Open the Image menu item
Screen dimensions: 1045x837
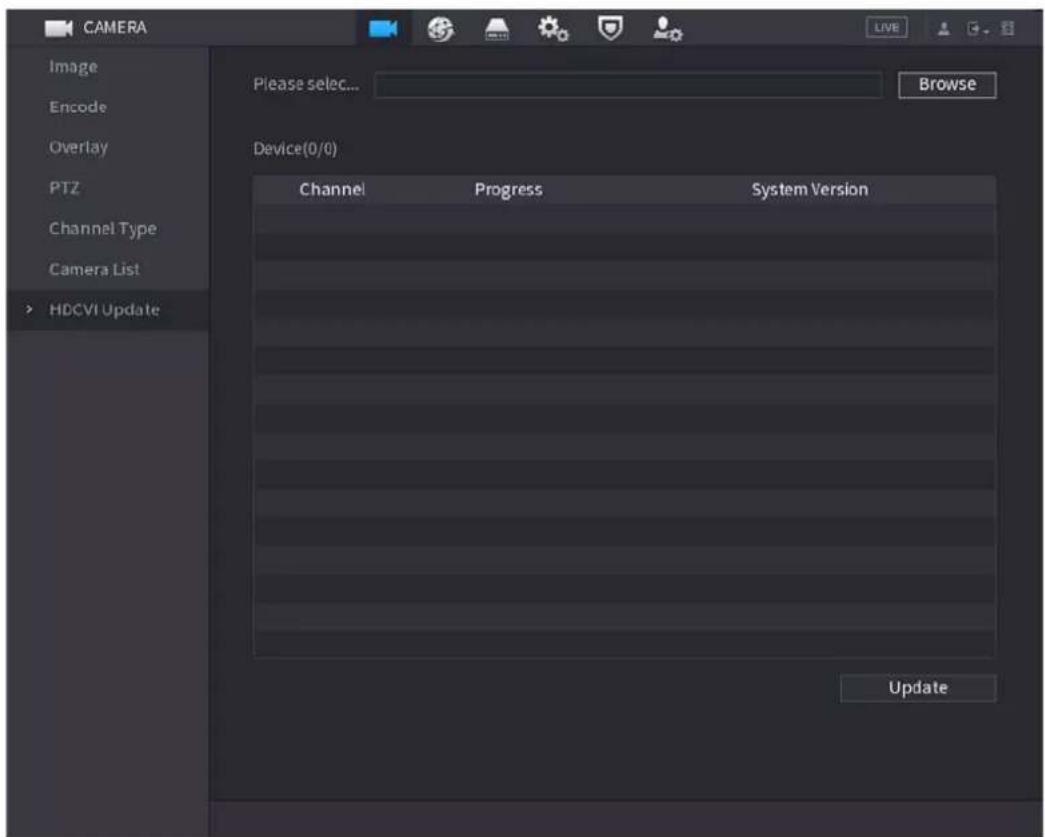pyautogui.click(x=73, y=67)
